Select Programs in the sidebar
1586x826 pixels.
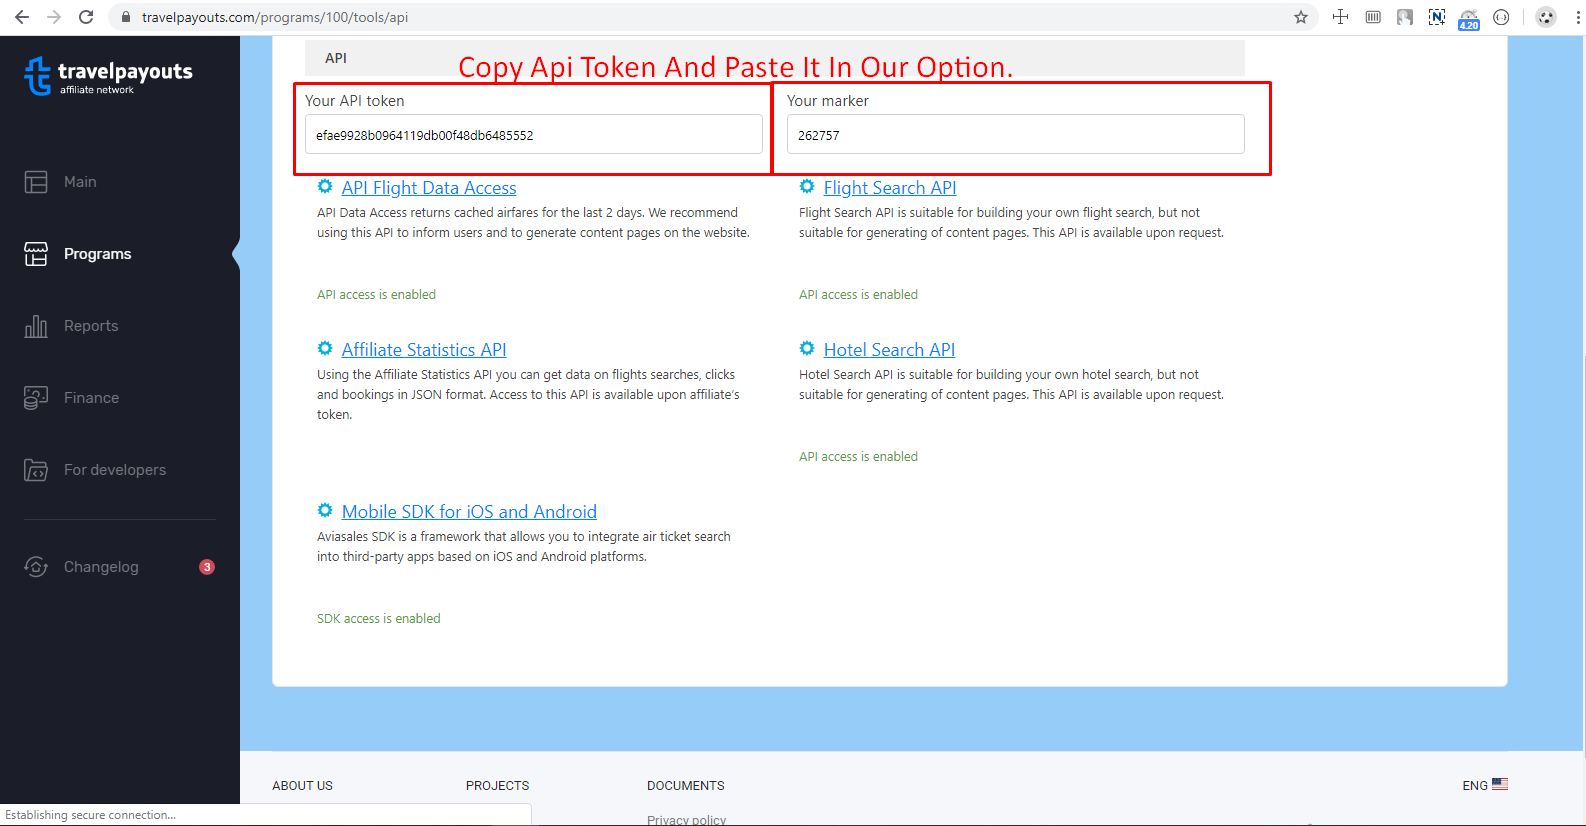click(x=98, y=254)
